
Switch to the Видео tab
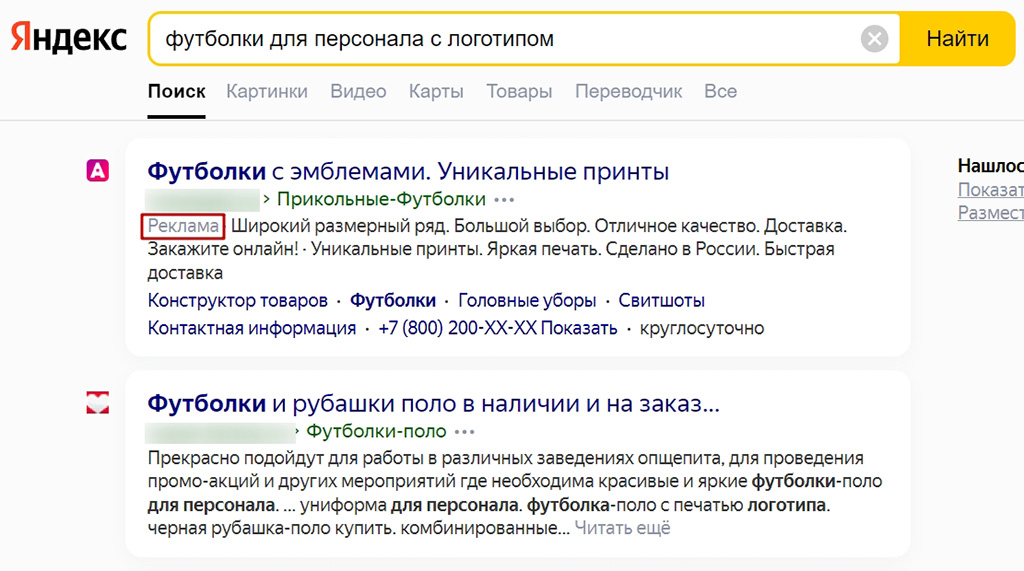pyautogui.click(x=358, y=91)
